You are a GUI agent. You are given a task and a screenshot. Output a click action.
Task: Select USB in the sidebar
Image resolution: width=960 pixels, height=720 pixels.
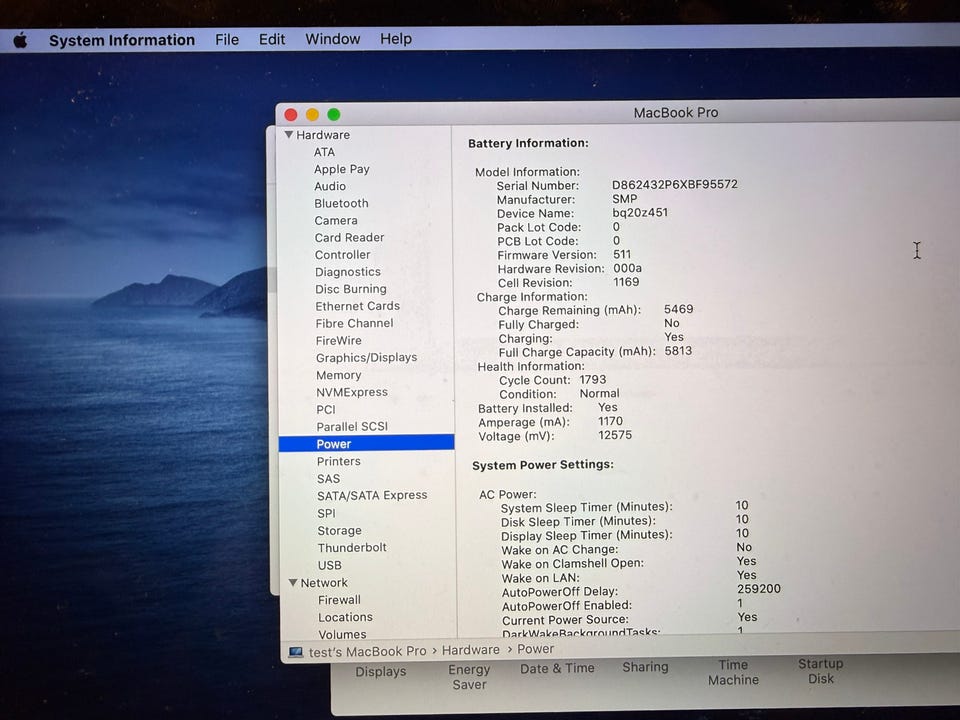pos(329,565)
